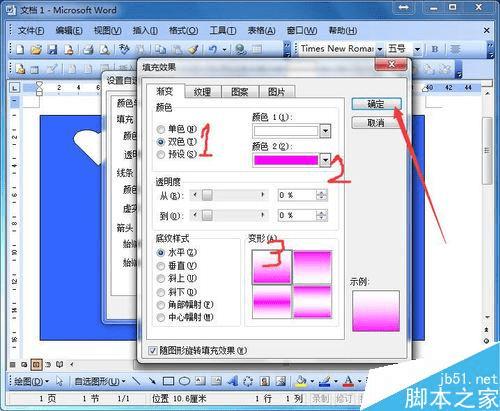Screen dimensions: 500x411
Task: Open the 颜色 2 color dropdown arrow
Action: click(325, 160)
